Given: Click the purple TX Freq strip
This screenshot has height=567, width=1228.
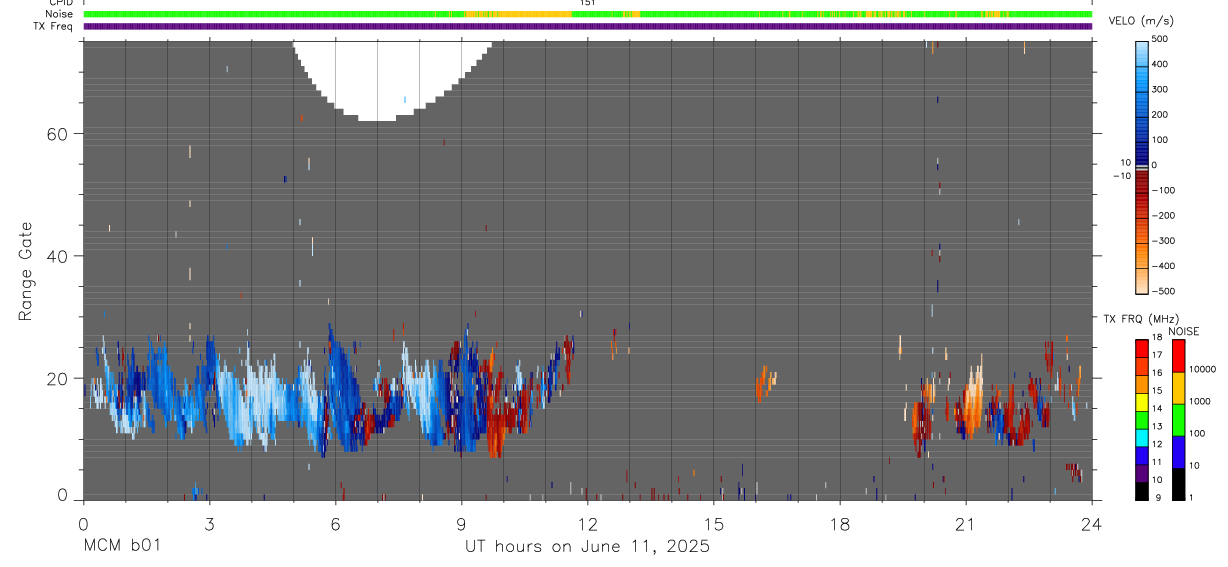Looking at the screenshot, I should pos(588,26).
